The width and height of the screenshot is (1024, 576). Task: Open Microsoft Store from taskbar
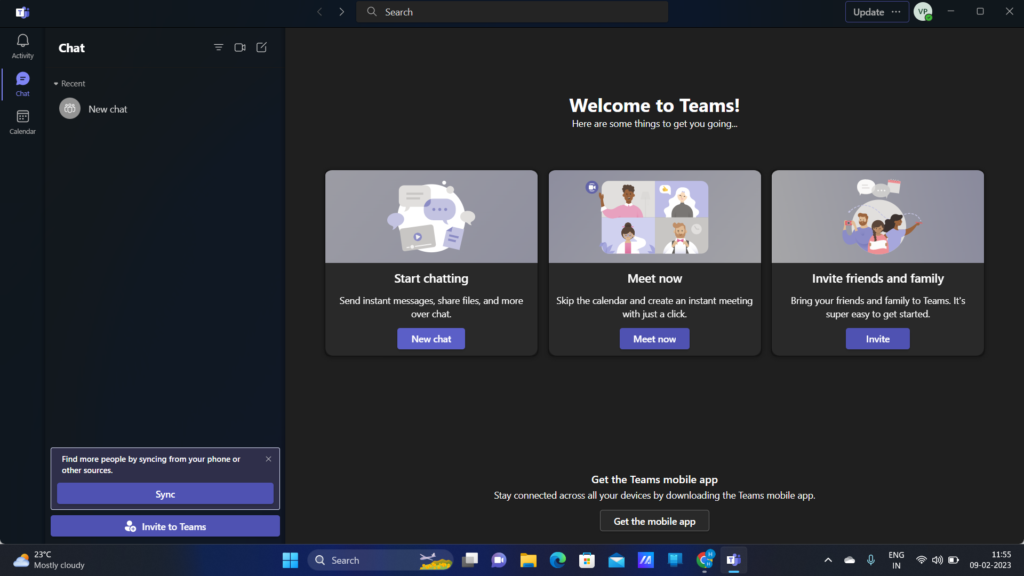pos(587,560)
